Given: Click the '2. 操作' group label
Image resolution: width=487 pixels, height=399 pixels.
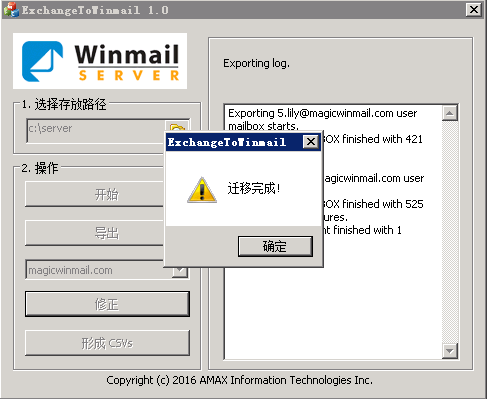Looking at the screenshot, I should tap(40, 168).
